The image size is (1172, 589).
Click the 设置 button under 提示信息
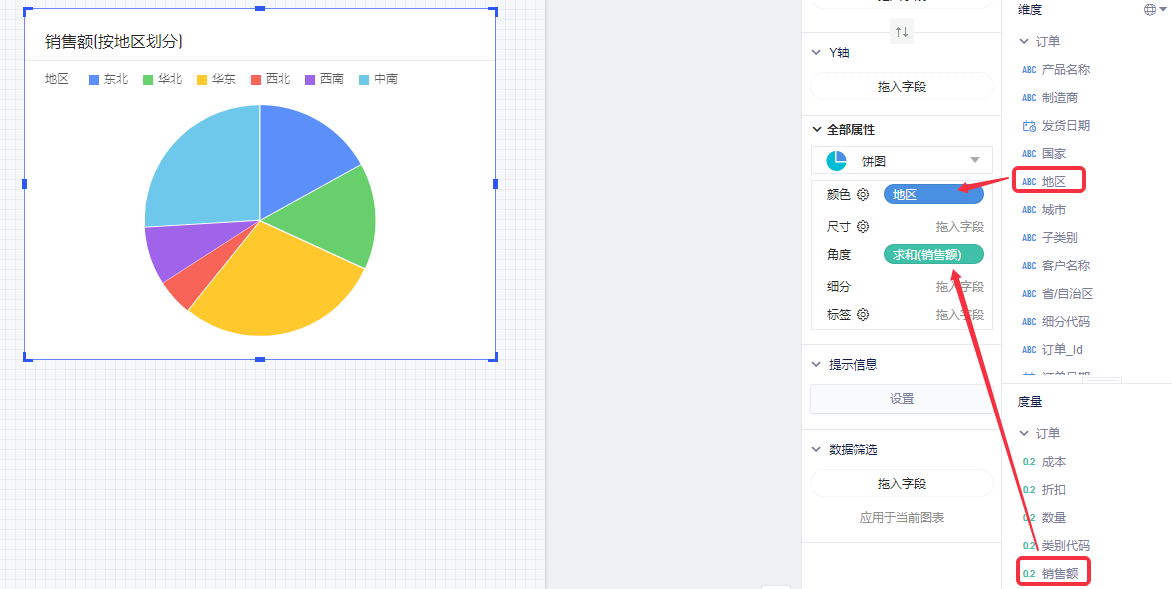[901, 399]
